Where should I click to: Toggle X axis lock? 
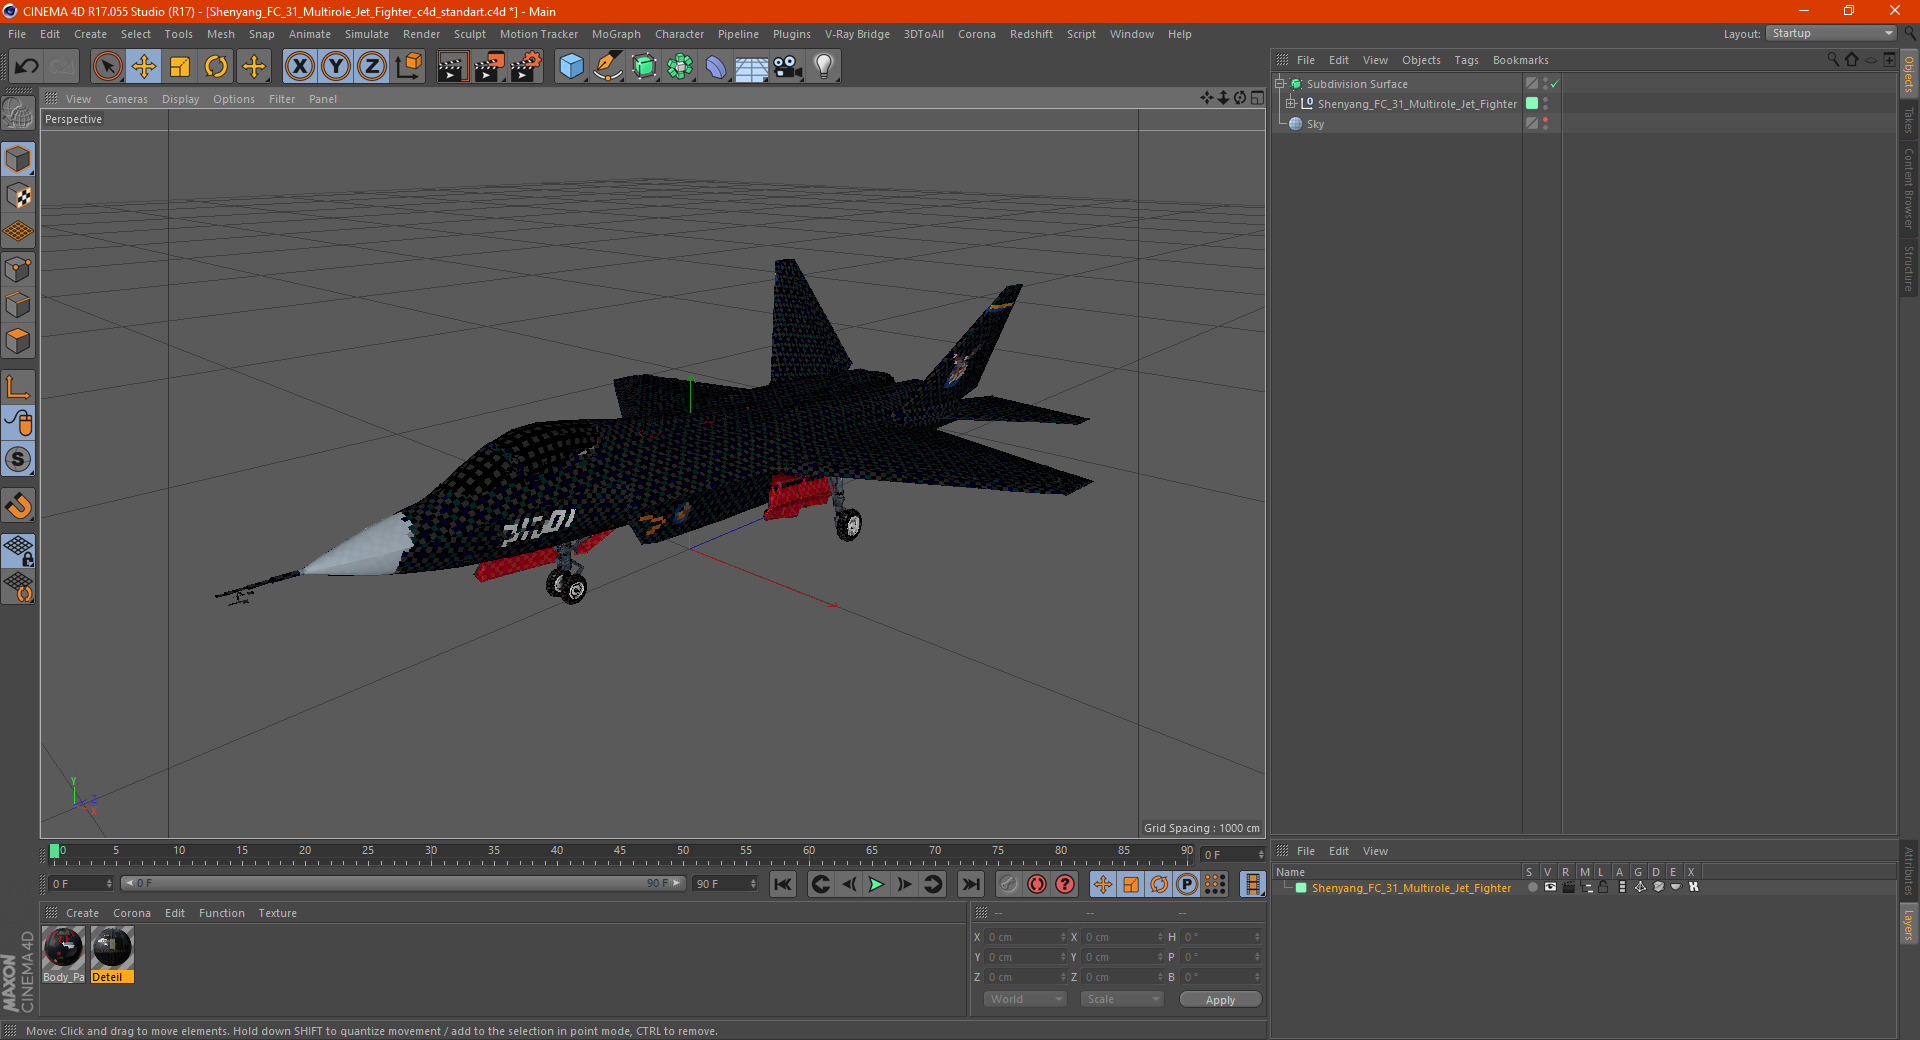pyautogui.click(x=299, y=67)
